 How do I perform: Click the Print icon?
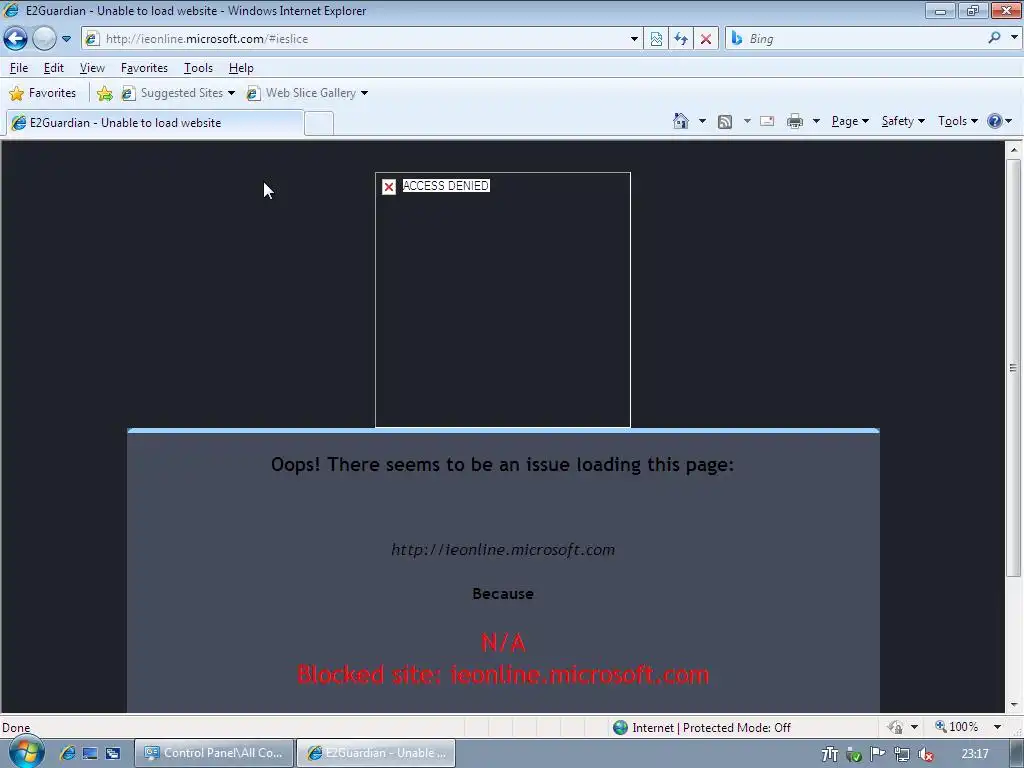(795, 121)
